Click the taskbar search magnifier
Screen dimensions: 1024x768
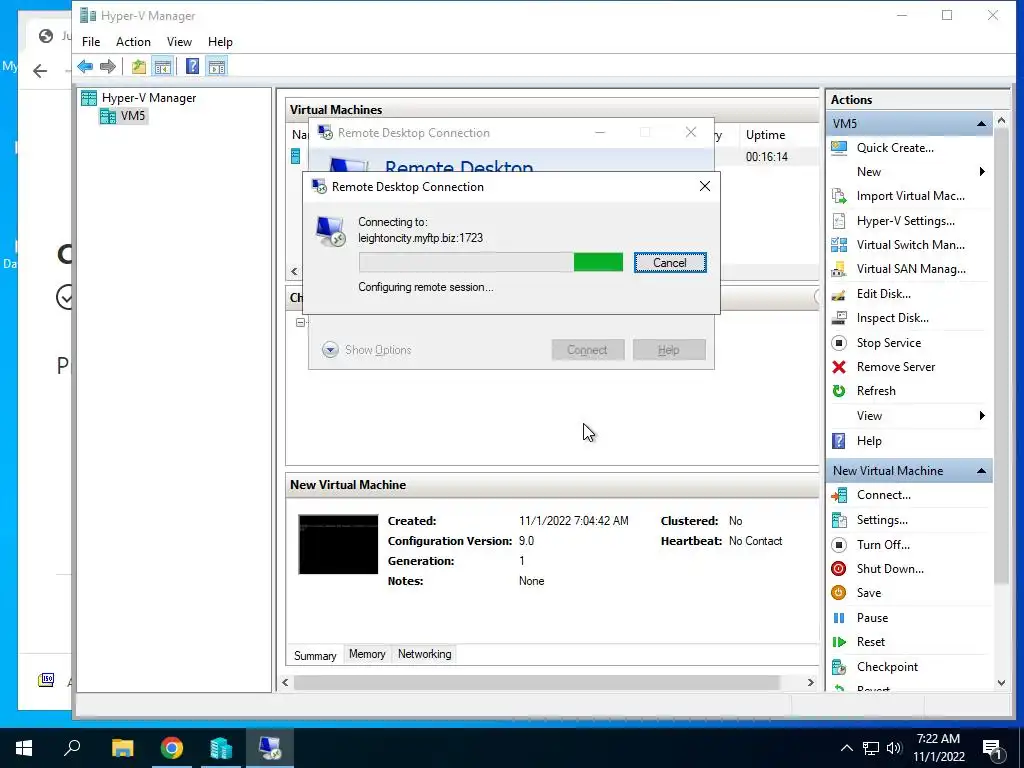(72, 746)
